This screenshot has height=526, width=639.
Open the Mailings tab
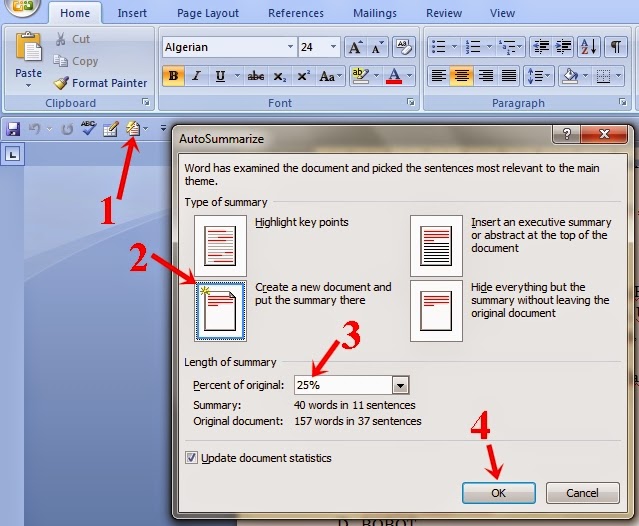coord(375,13)
